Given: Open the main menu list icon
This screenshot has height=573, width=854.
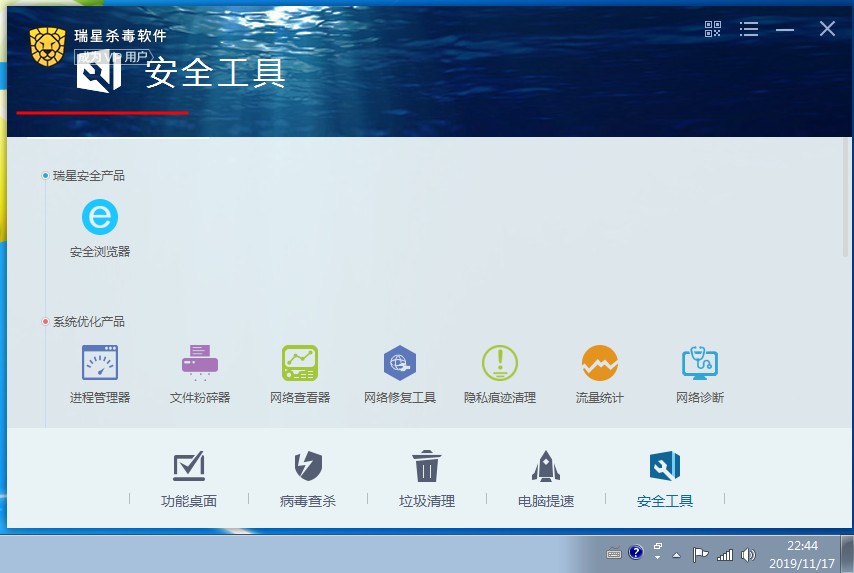Looking at the screenshot, I should tap(749, 29).
